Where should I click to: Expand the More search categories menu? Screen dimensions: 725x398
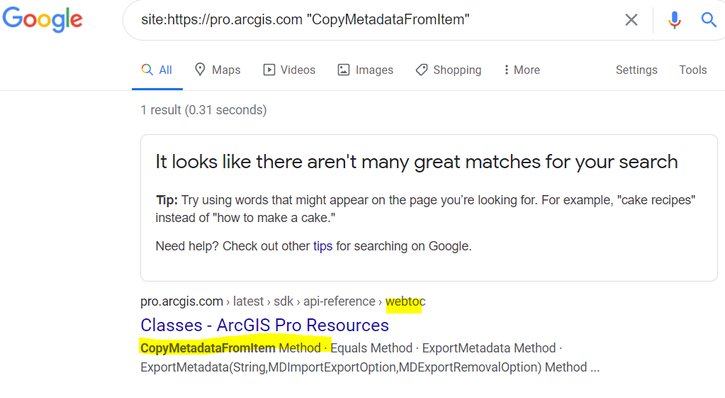[522, 70]
